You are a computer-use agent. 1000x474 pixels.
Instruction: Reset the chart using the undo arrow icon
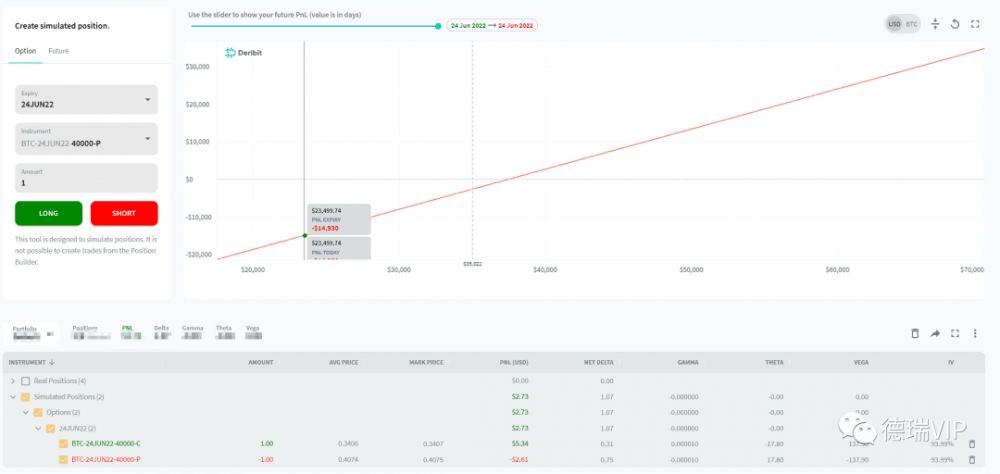(955, 24)
